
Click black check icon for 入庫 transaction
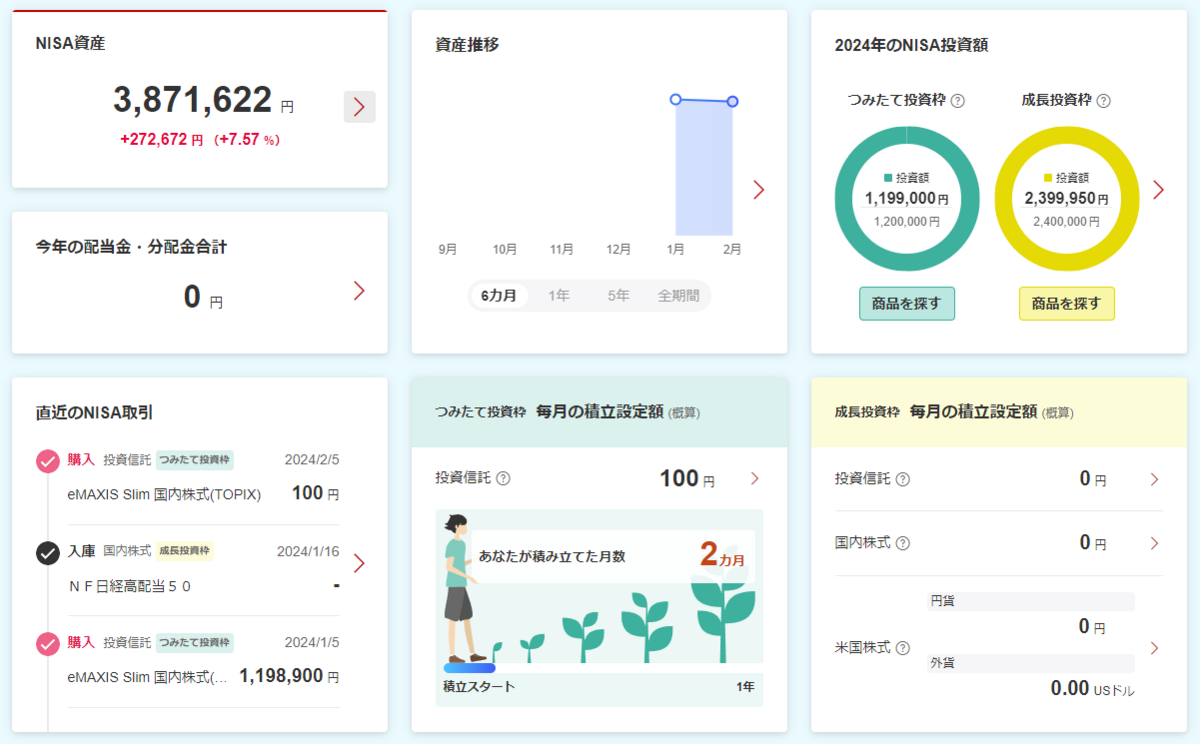[47, 552]
